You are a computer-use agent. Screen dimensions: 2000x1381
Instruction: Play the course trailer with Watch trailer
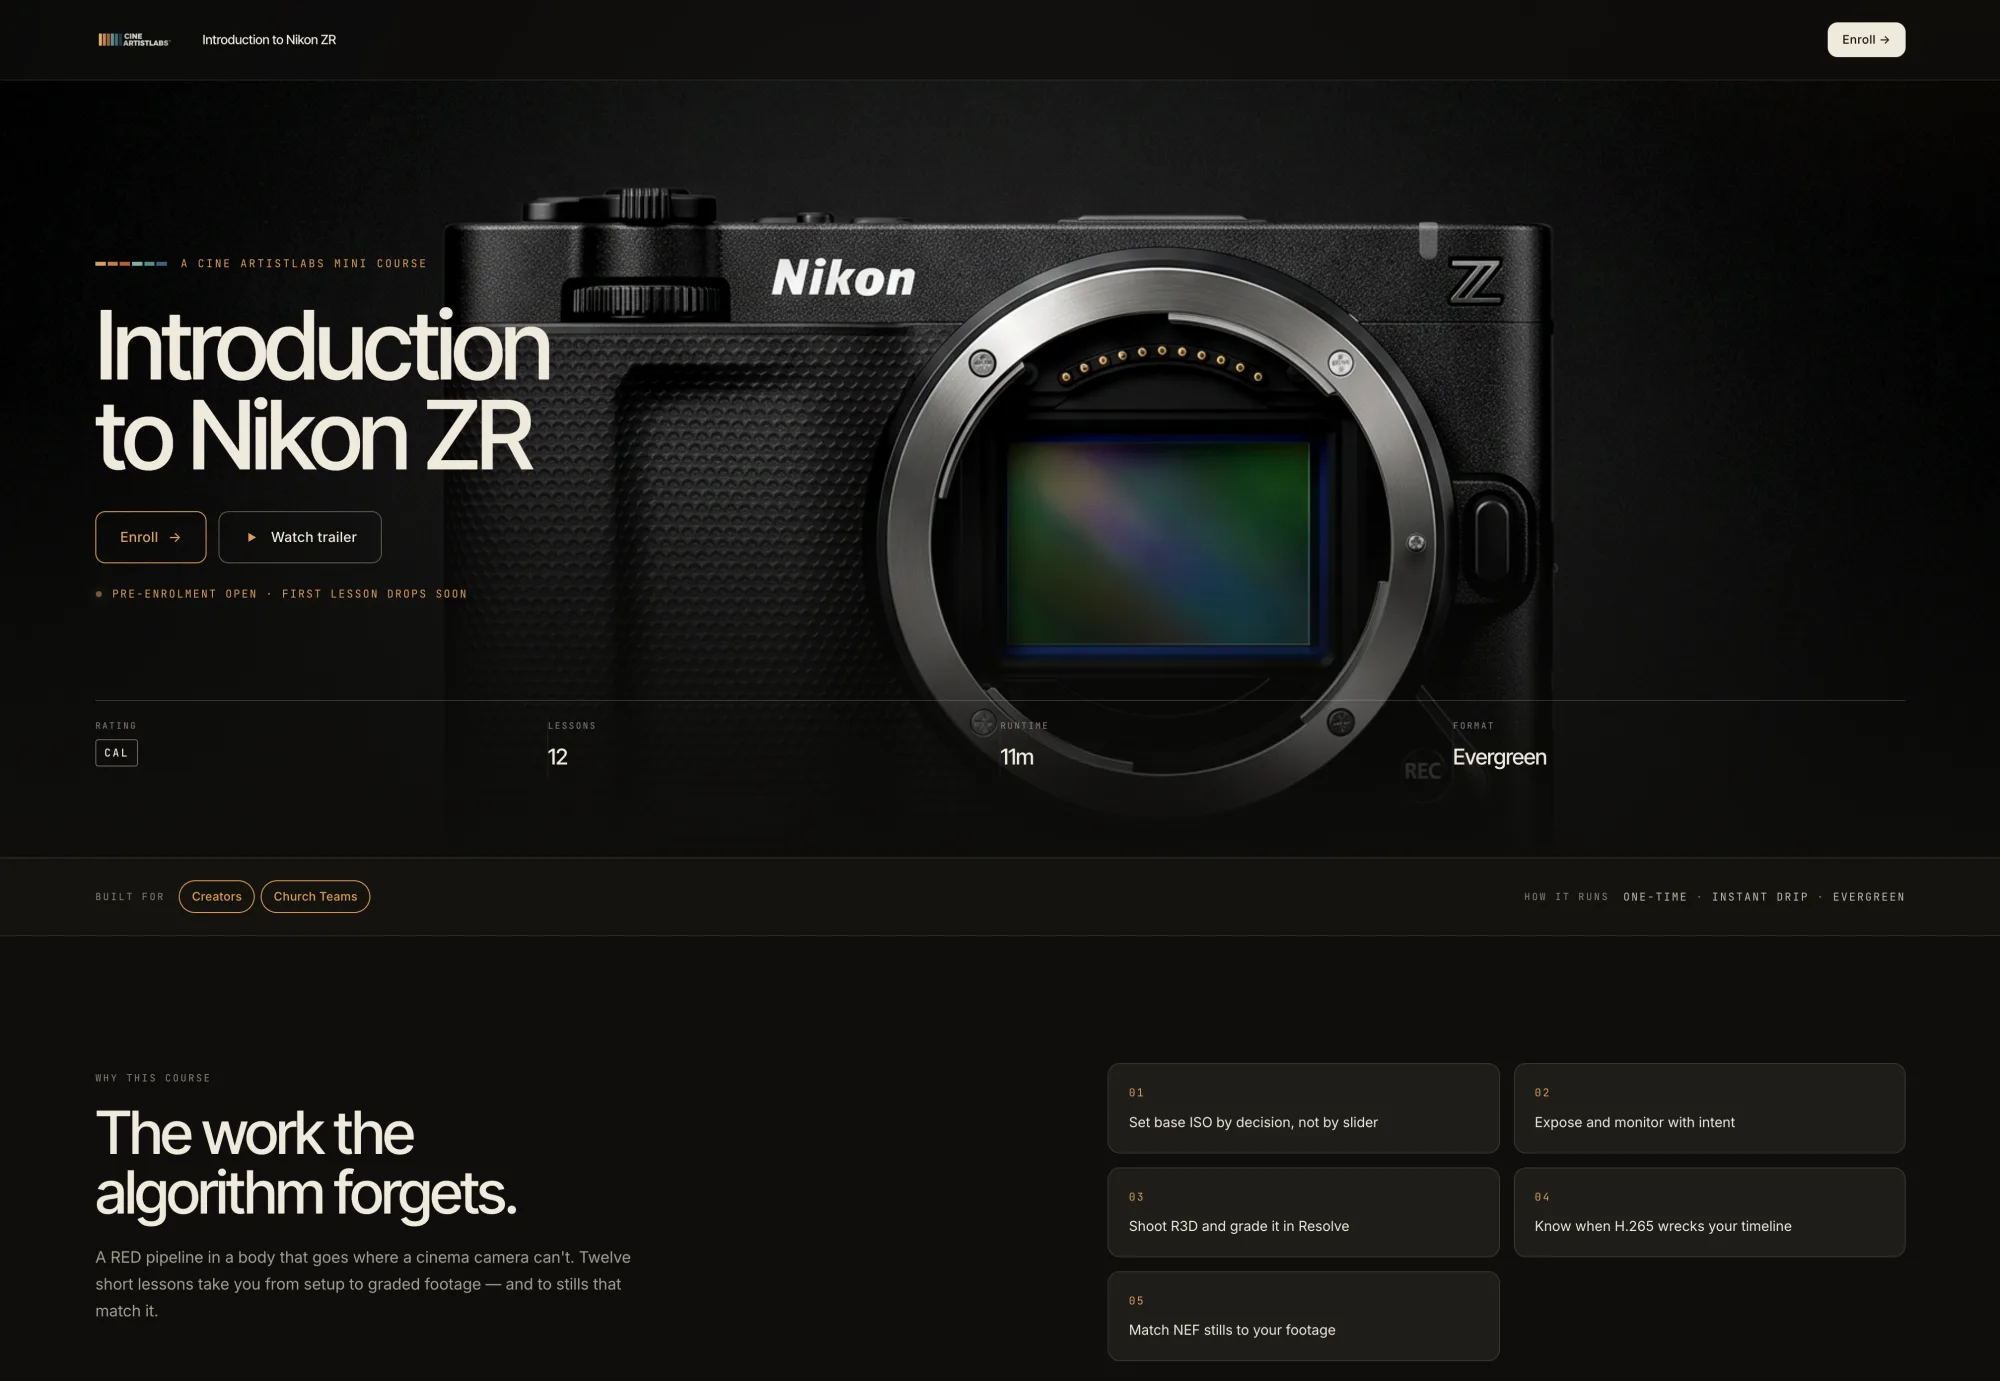point(300,537)
